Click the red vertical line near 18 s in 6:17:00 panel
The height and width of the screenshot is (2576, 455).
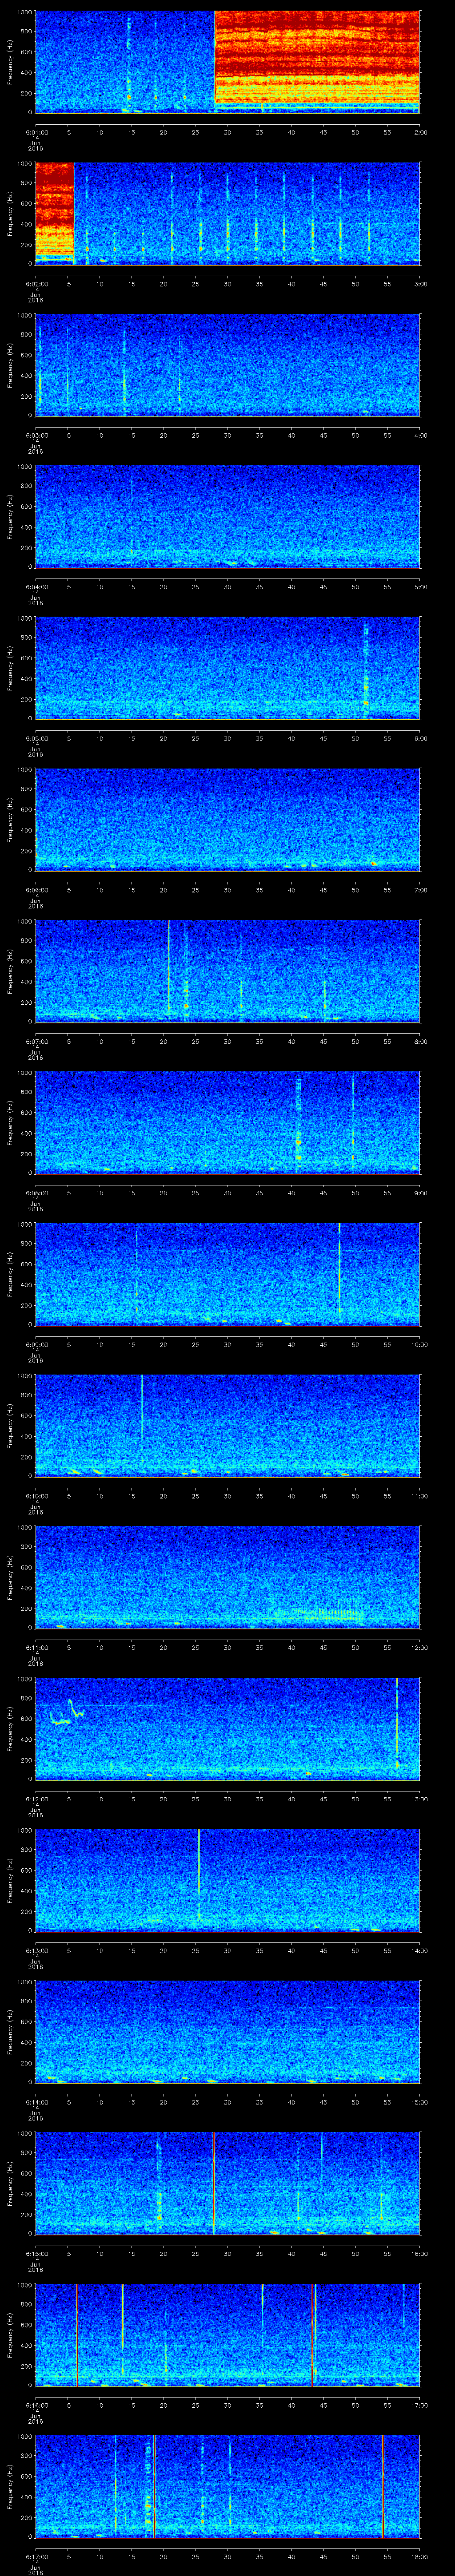[154, 2485]
